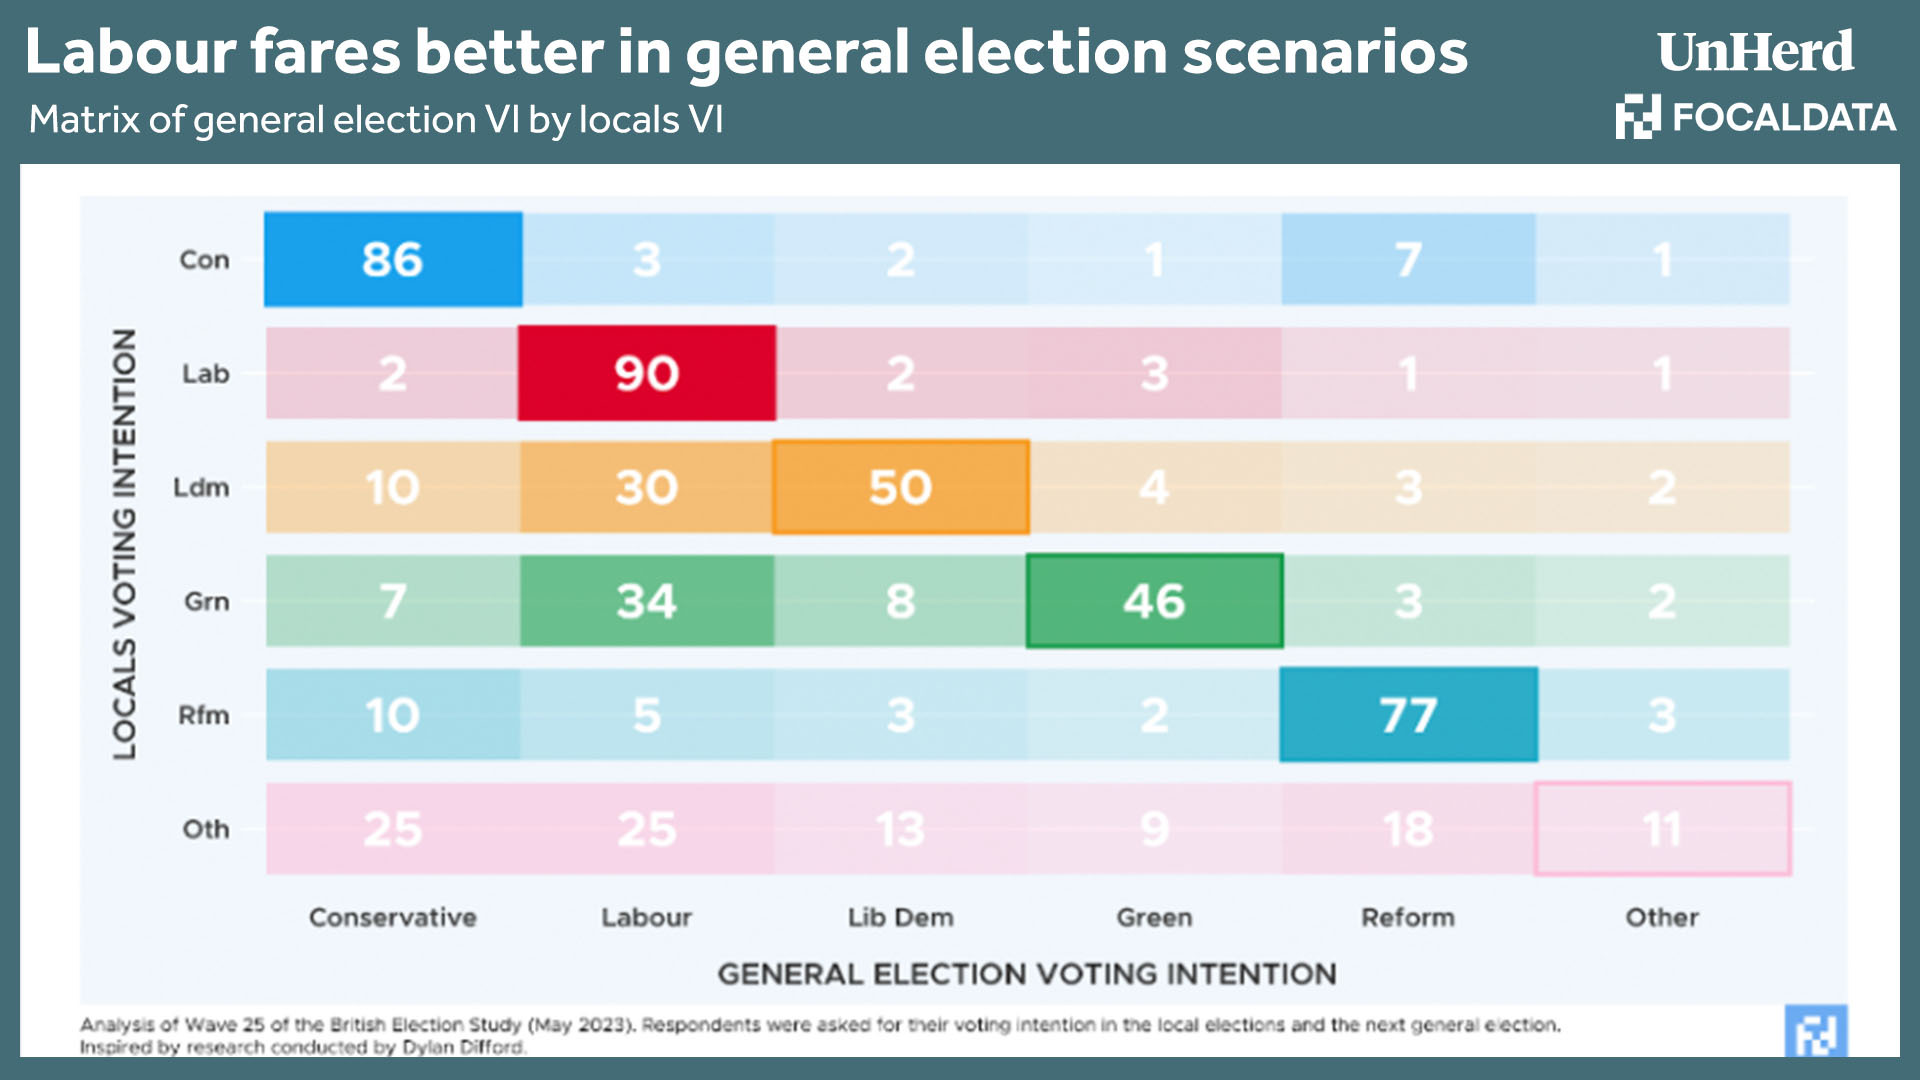Click the 30 cell in the Ldm row
Viewport: 1920px width, 1080px height.
647,487
